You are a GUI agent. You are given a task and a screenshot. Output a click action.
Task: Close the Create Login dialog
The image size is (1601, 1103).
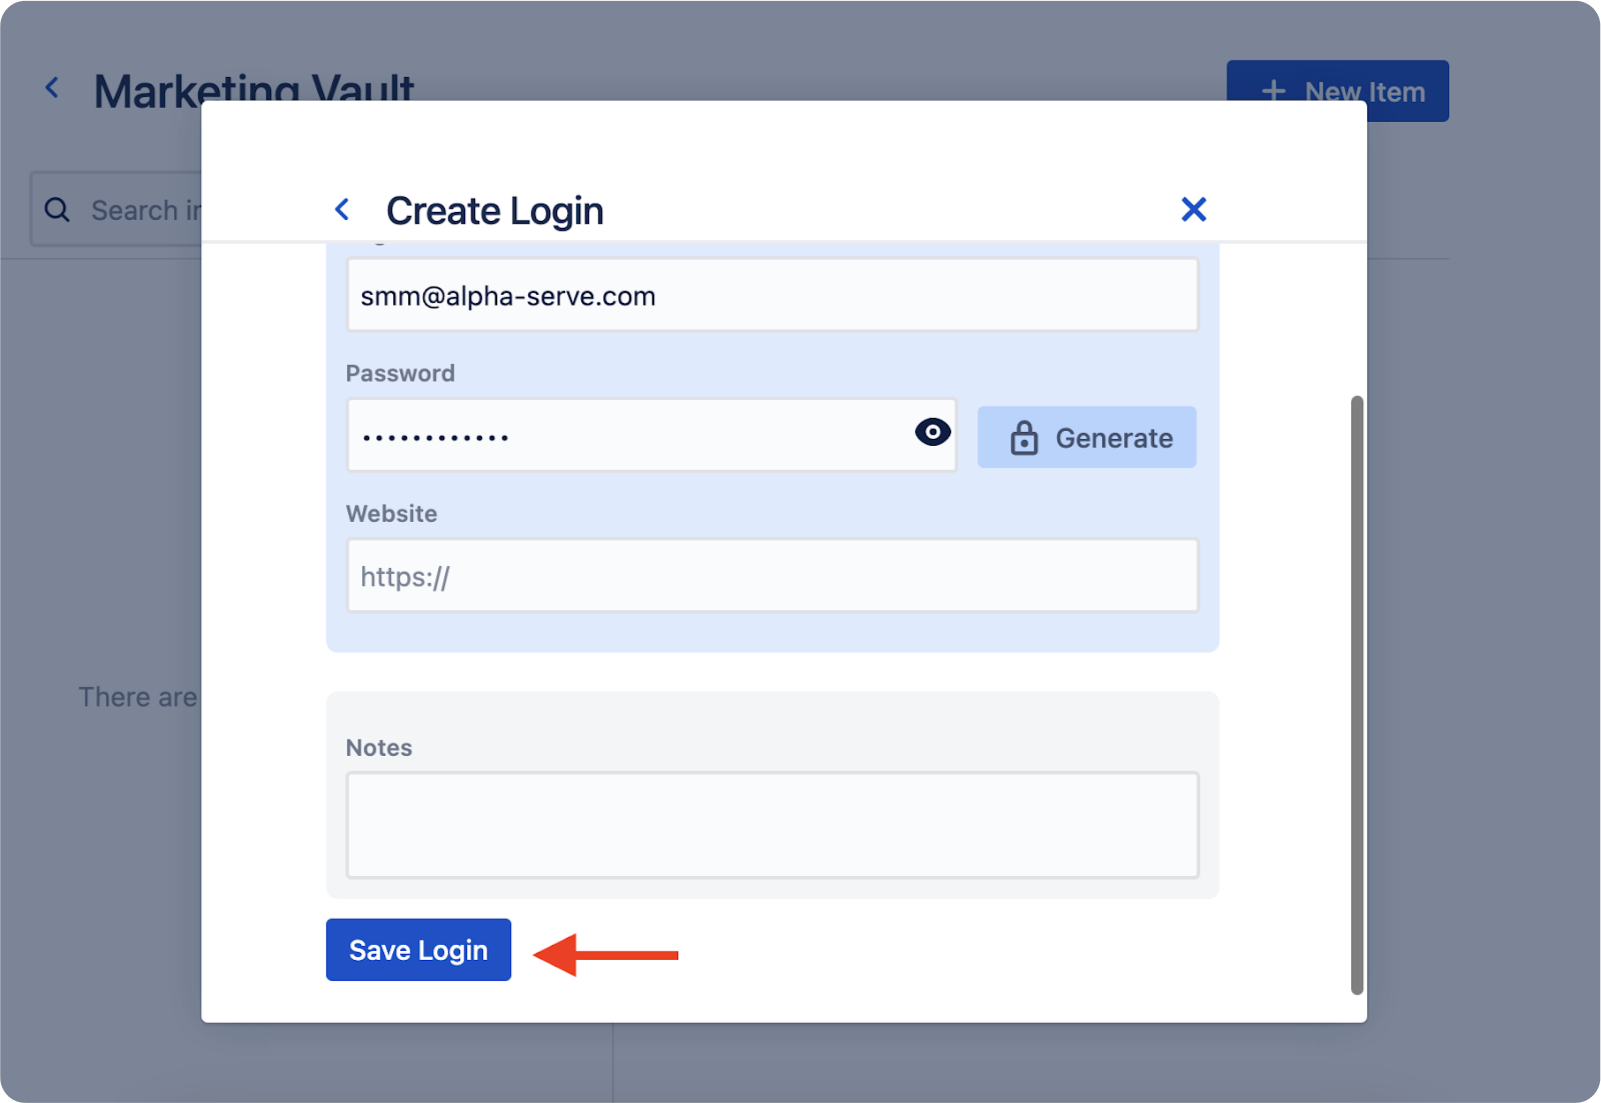pyautogui.click(x=1193, y=209)
